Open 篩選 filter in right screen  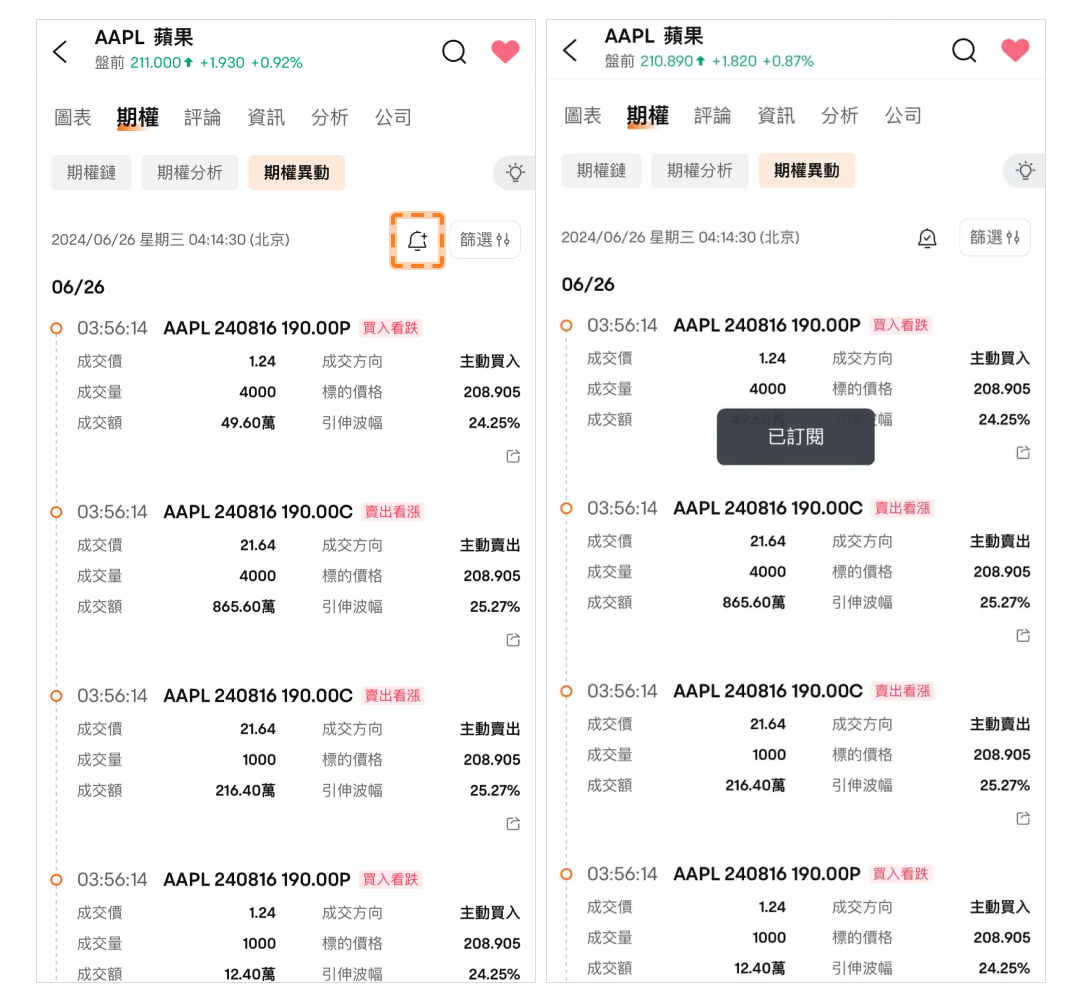(x=995, y=237)
